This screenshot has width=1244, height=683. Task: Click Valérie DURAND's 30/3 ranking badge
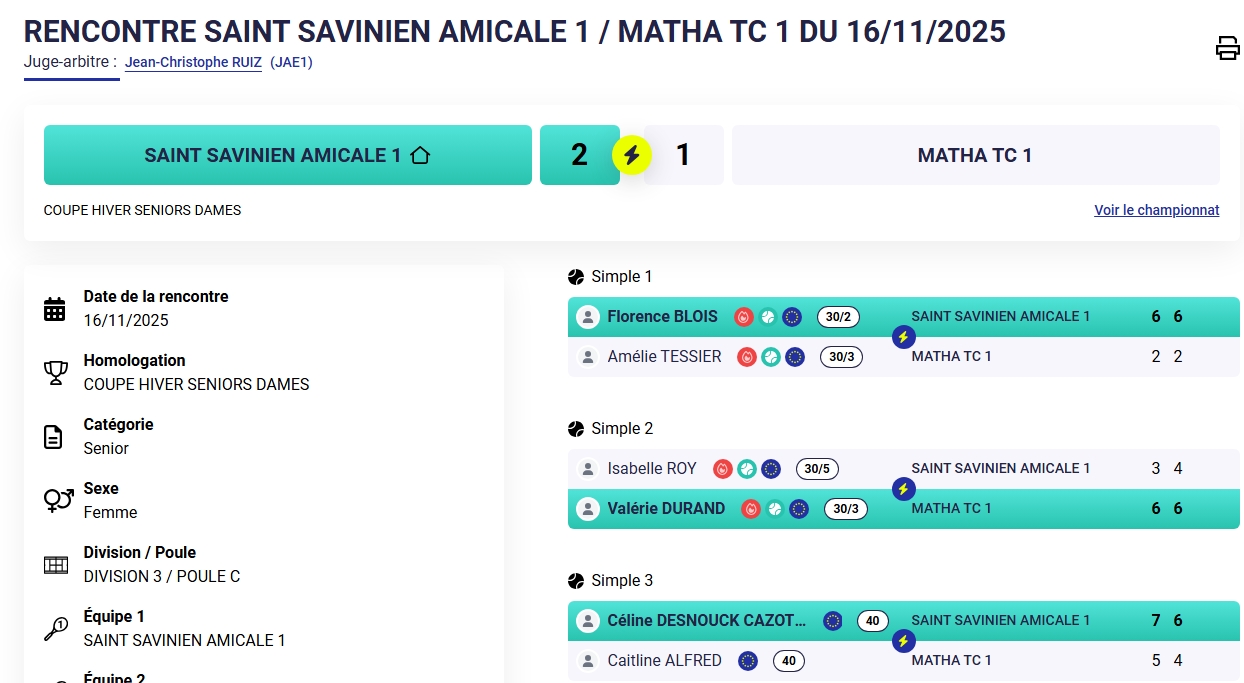point(846,509)
